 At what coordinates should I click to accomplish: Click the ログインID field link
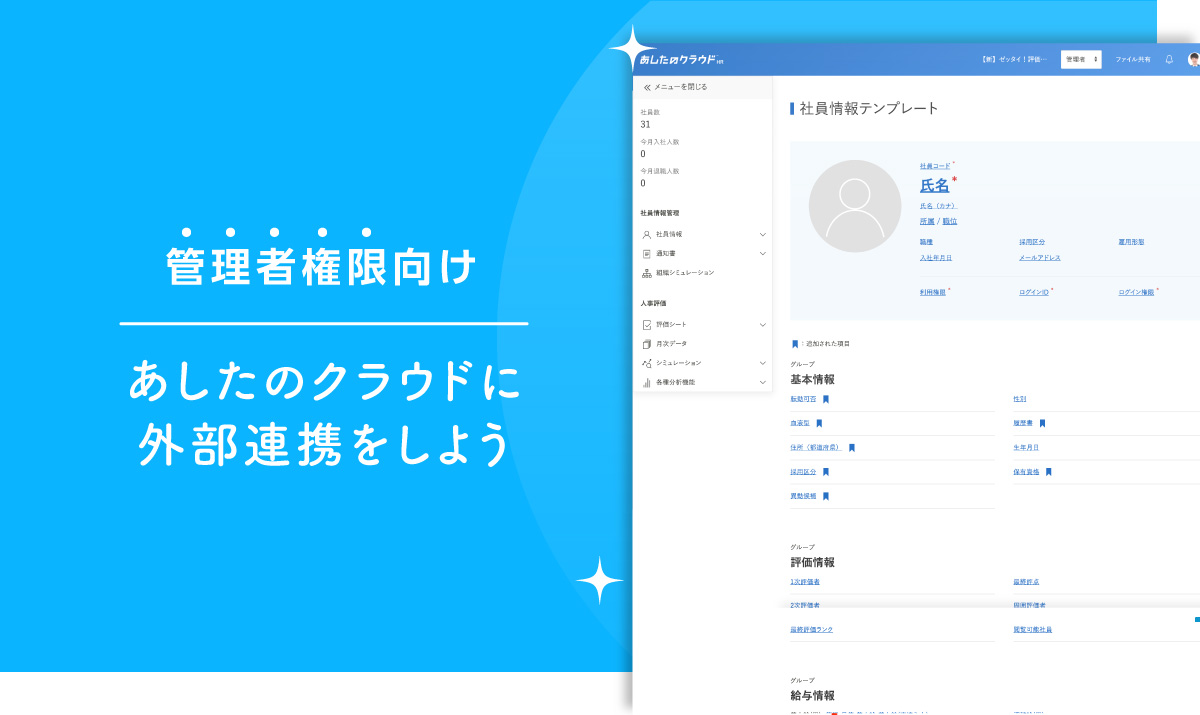[x=1034, y=293]
